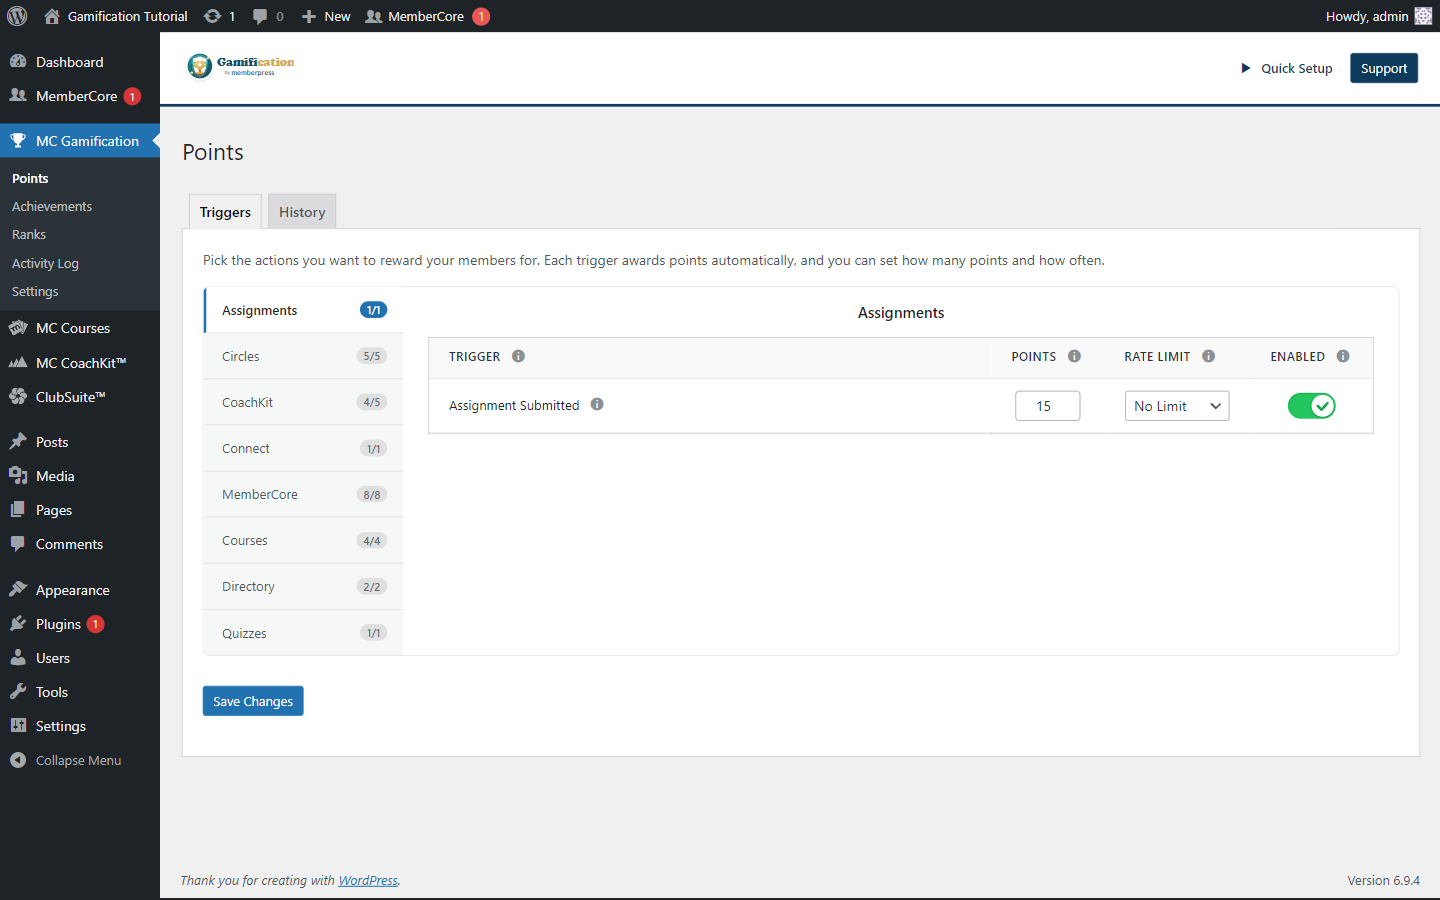Click the Save Changes button
Viewport: 1440px width, 900px height.
(253, 701)
